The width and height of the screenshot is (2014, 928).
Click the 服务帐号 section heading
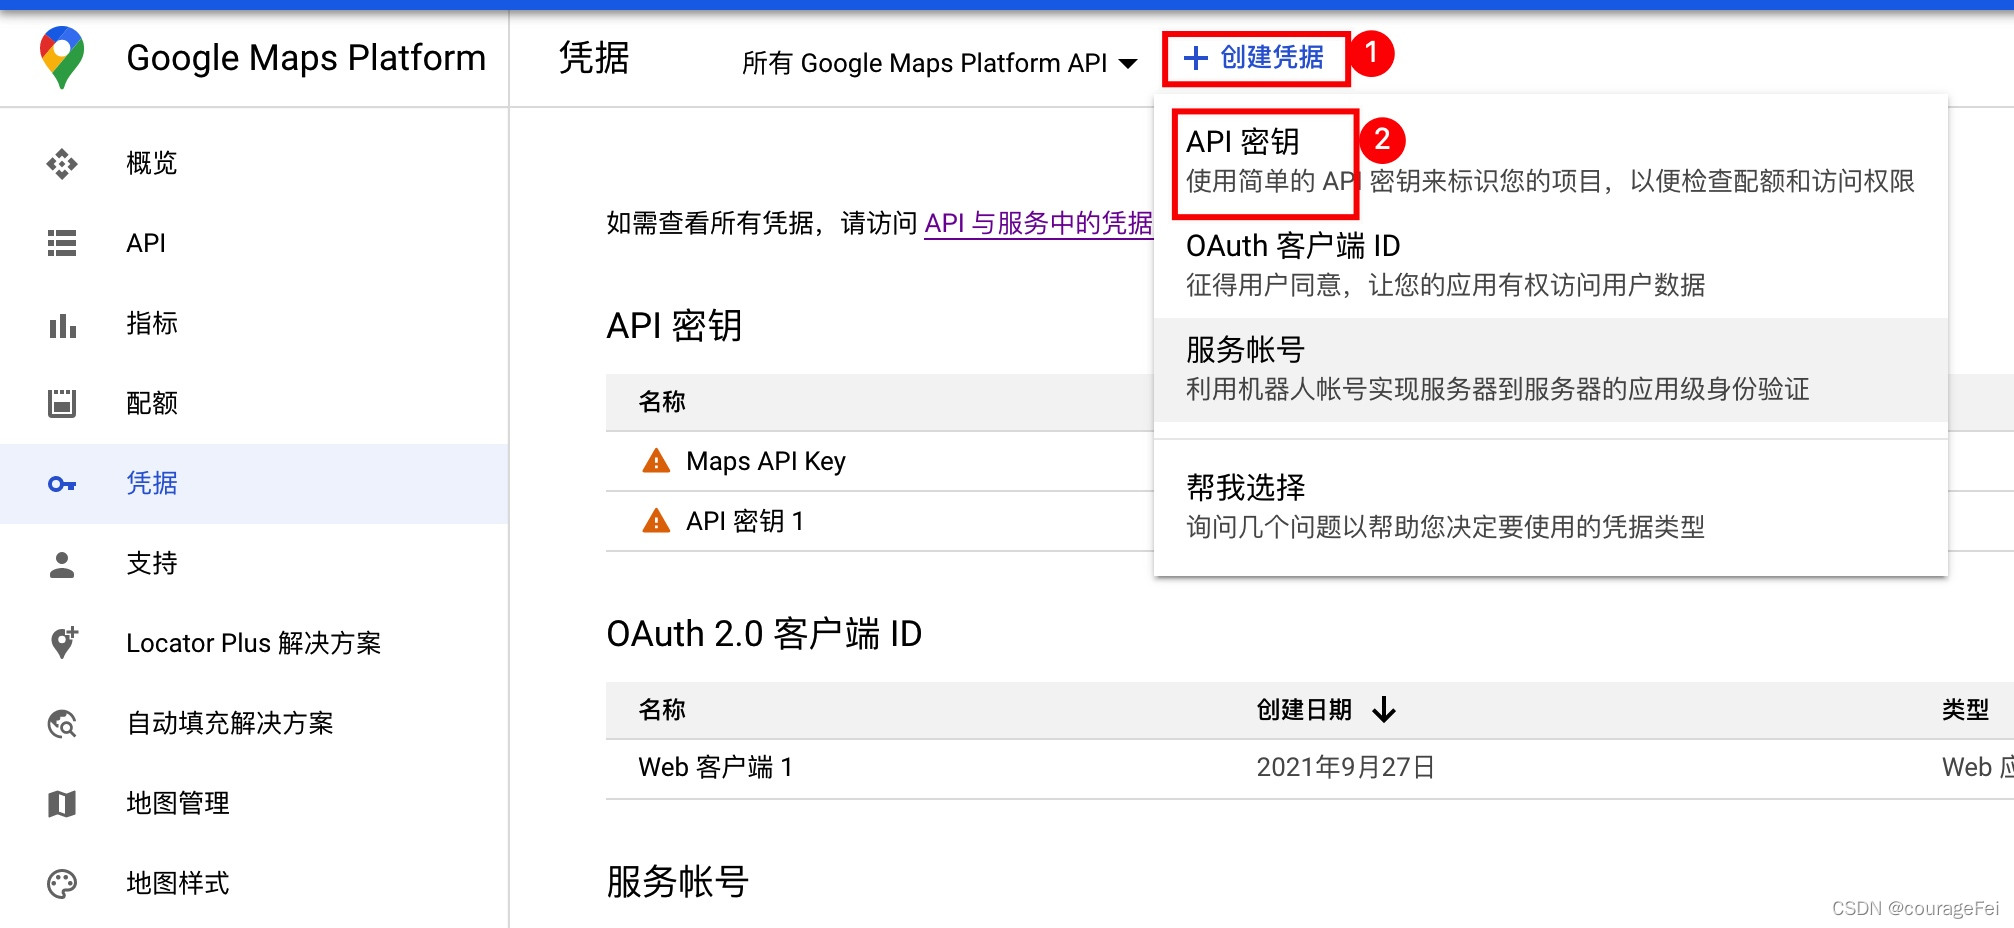677,882
